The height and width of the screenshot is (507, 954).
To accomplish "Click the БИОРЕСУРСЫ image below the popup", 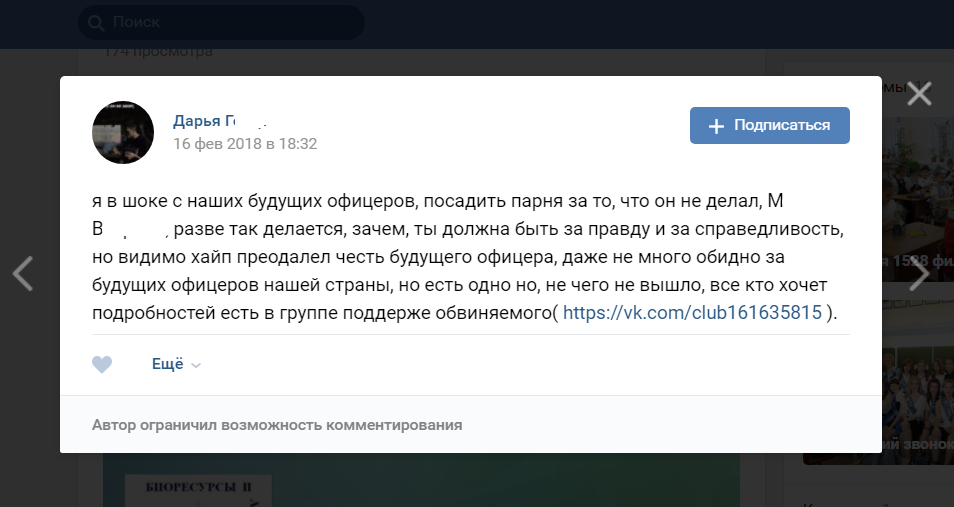I will 198,491.
